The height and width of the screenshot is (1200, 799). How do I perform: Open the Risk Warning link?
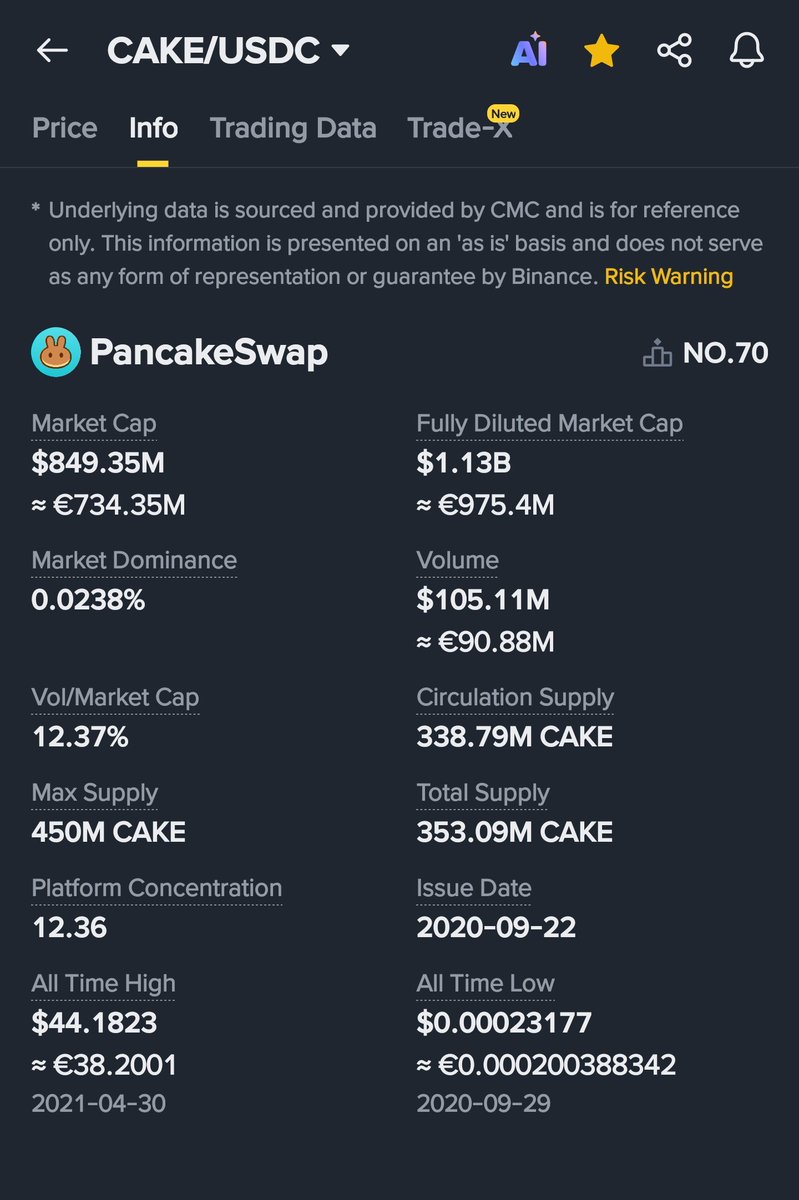[x=668, y=276]
